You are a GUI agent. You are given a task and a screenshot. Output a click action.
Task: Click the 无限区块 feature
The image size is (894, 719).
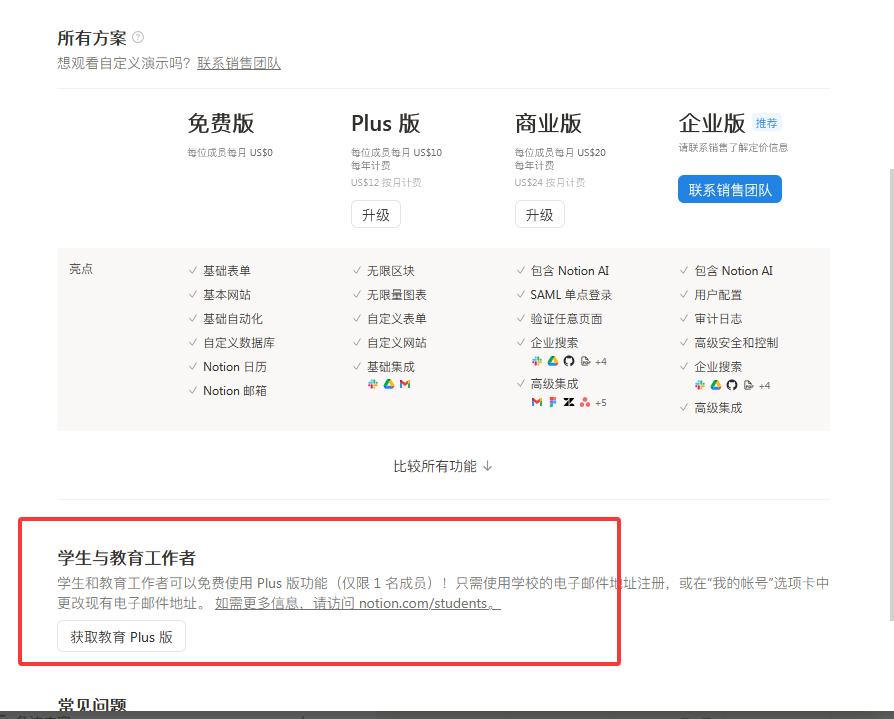point(391,271)
